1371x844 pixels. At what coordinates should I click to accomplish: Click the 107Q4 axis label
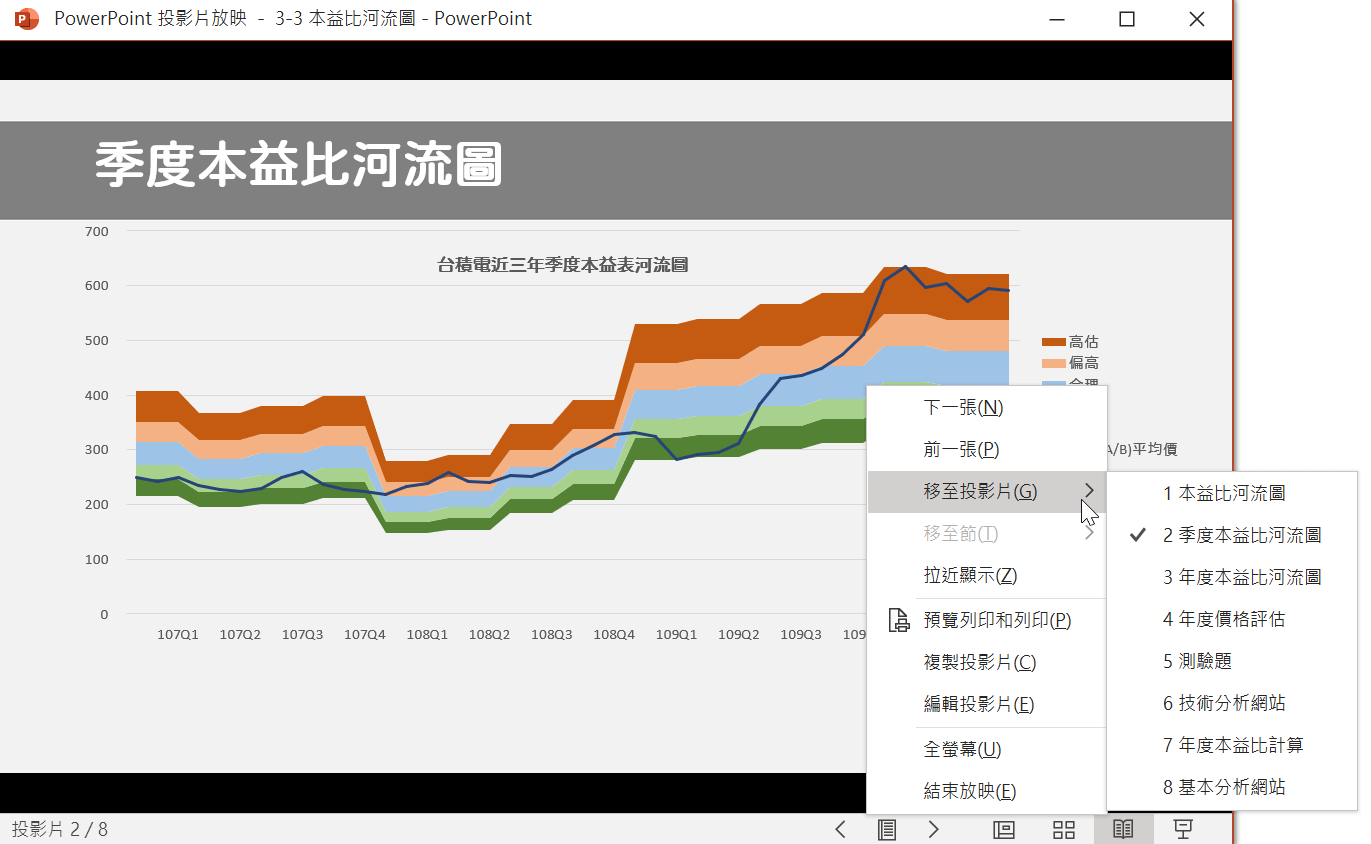pyautogui.click(x=365, y=634)
